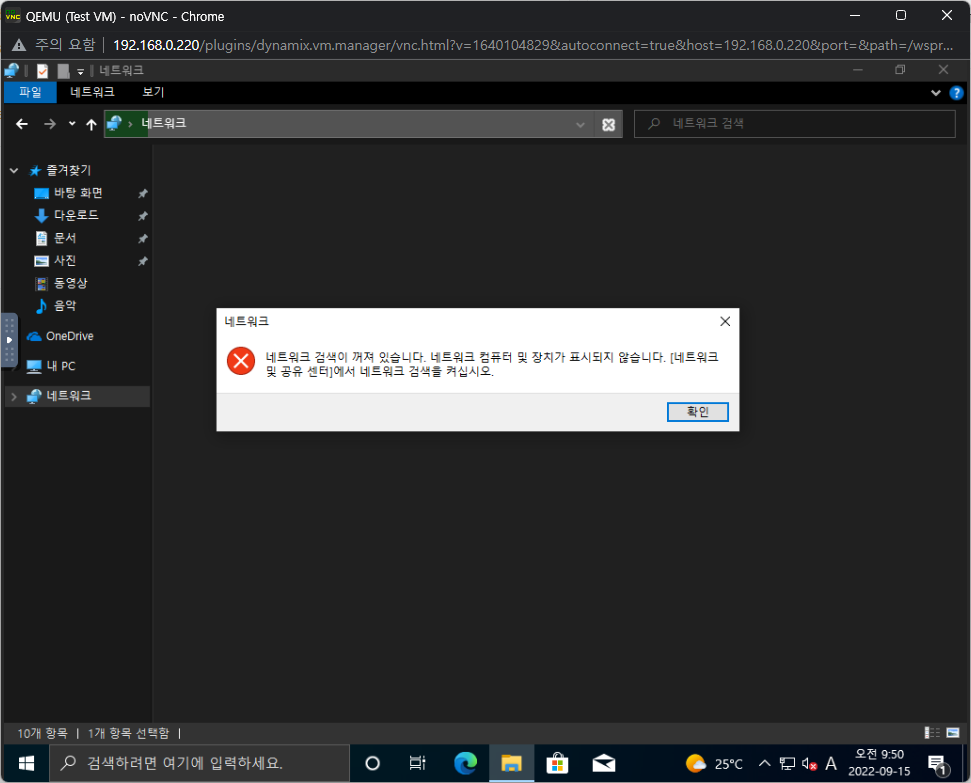Open 다운로드 in the sidebar
Image resolution: width=971 pixels, height=783 pixels.
(76, 216)
